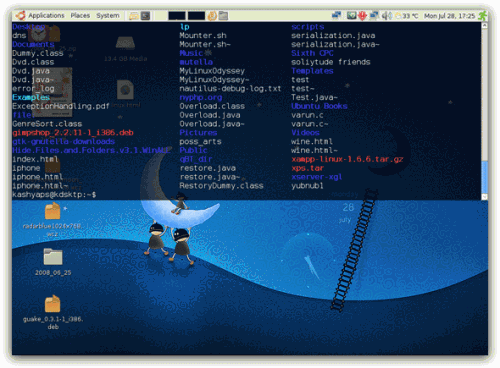This screenshot has width=500, height=368.
Task: Open the volume control speaker icon
Action: [x=386, y=15]
